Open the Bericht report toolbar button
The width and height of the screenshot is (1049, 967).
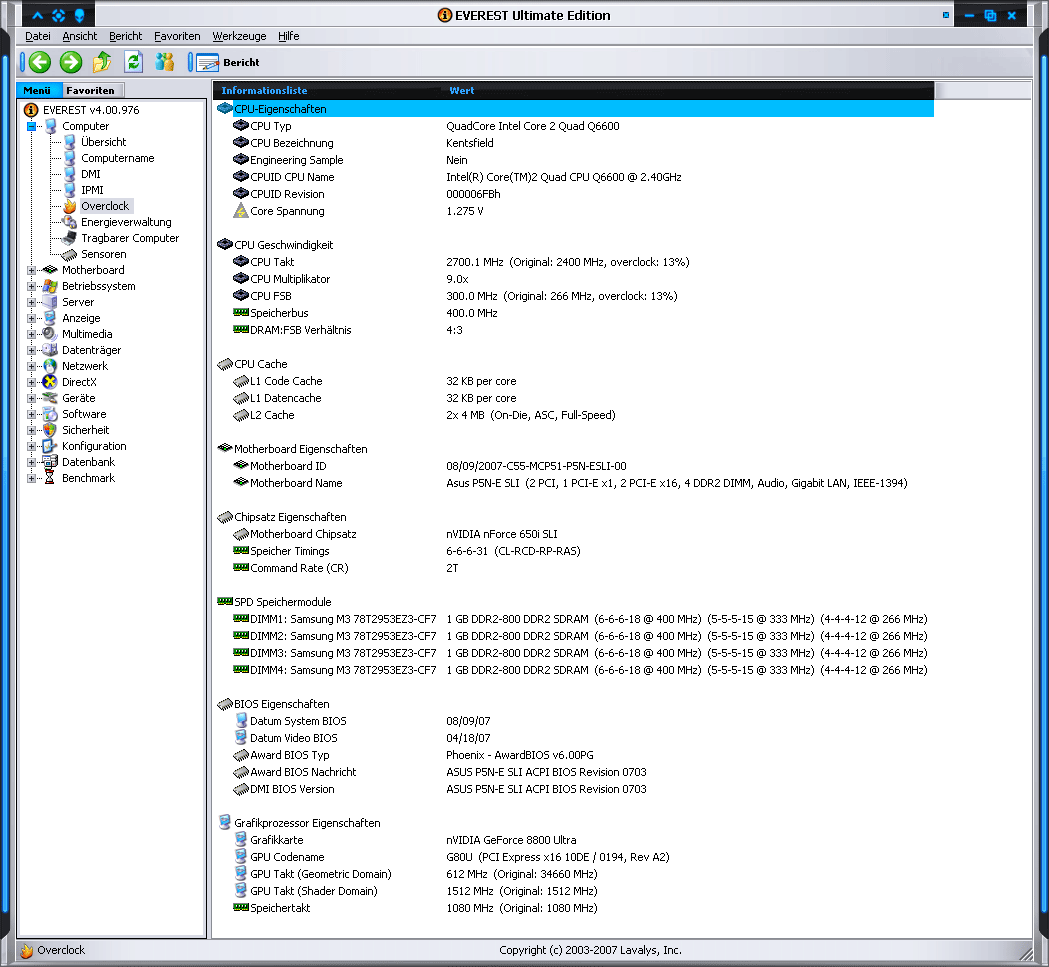coord(227,62)
